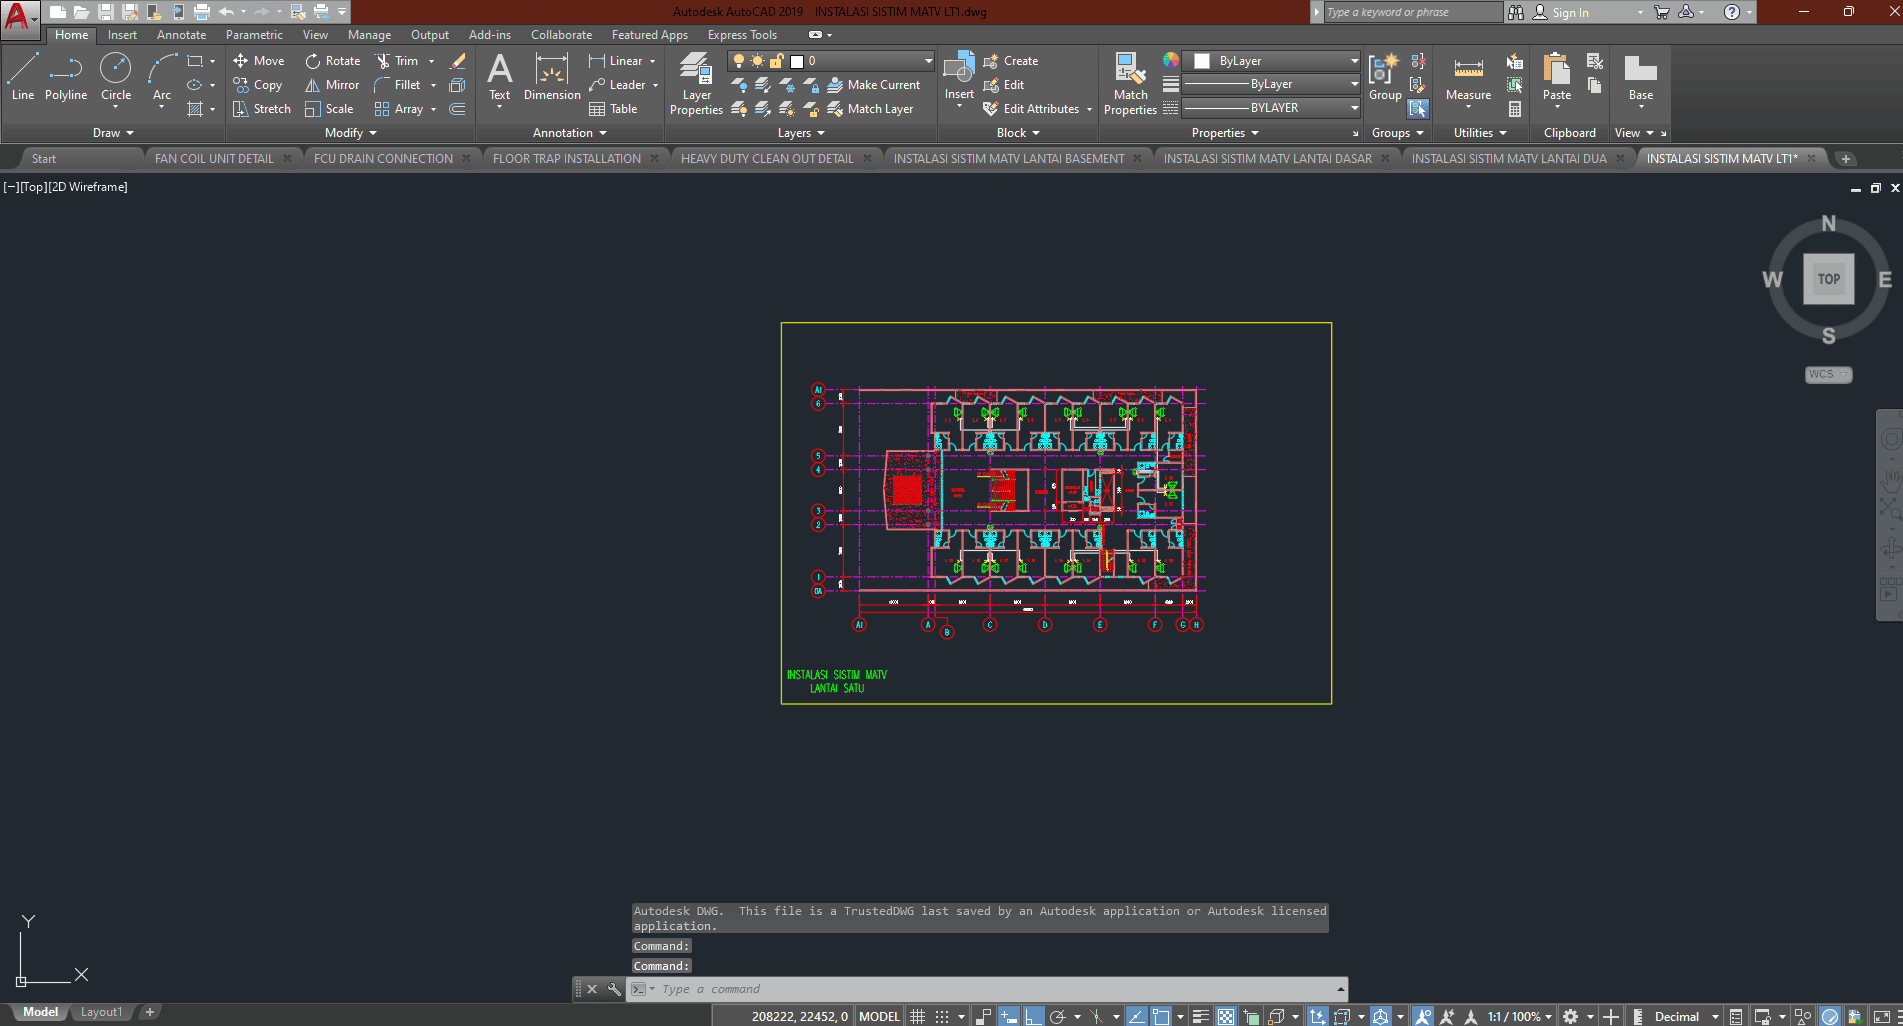The image size is (1903, 1026).
Task: Click the Match Properties tool
Action: point(1130,82)
